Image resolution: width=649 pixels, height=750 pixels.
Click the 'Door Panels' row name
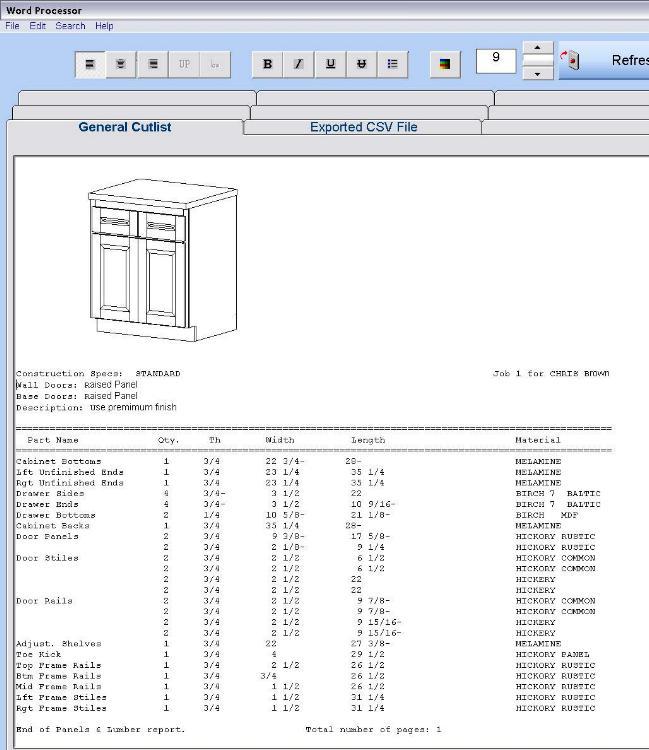pyautogui.click(x=47, y=537)
